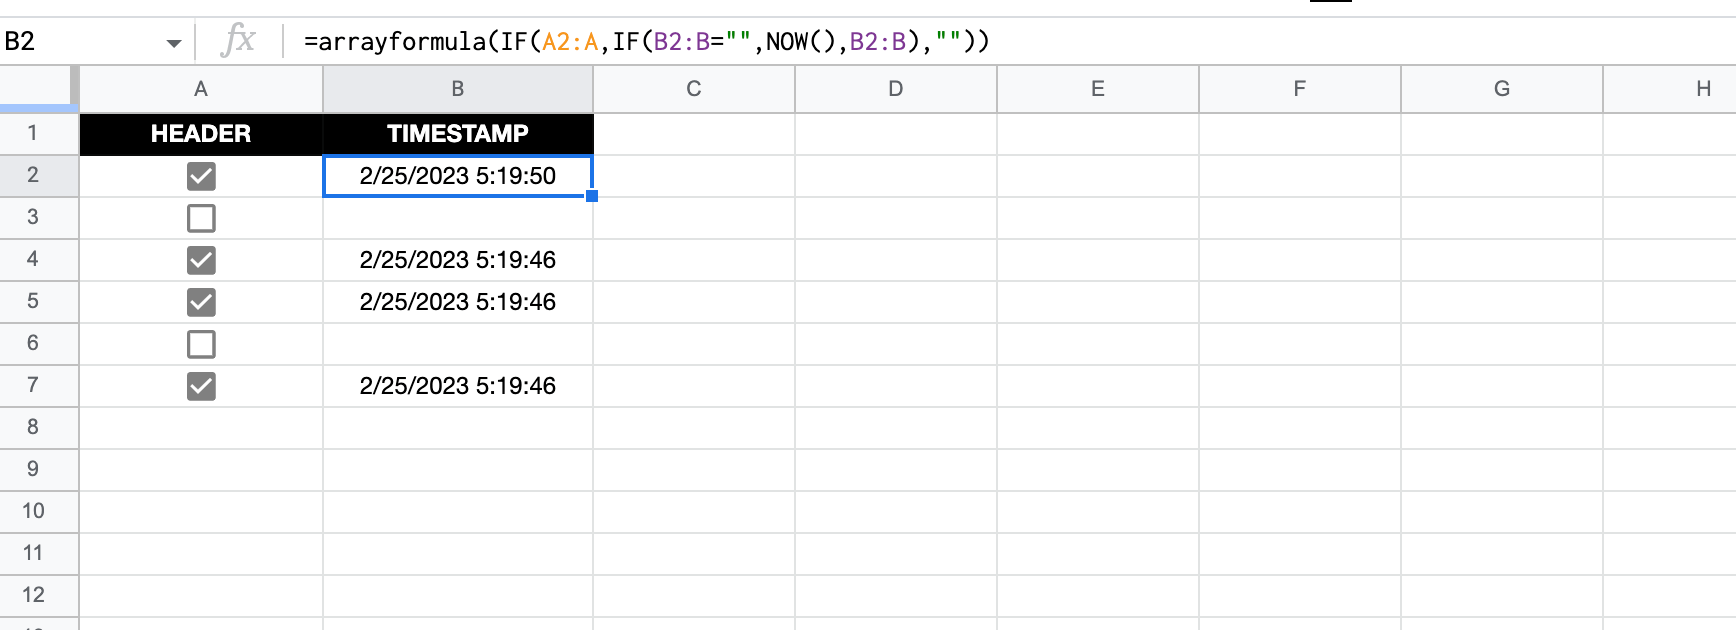1736x630 pixels.
Task: Select the timestamp cell in row 4
Action: tap(458, 260)
